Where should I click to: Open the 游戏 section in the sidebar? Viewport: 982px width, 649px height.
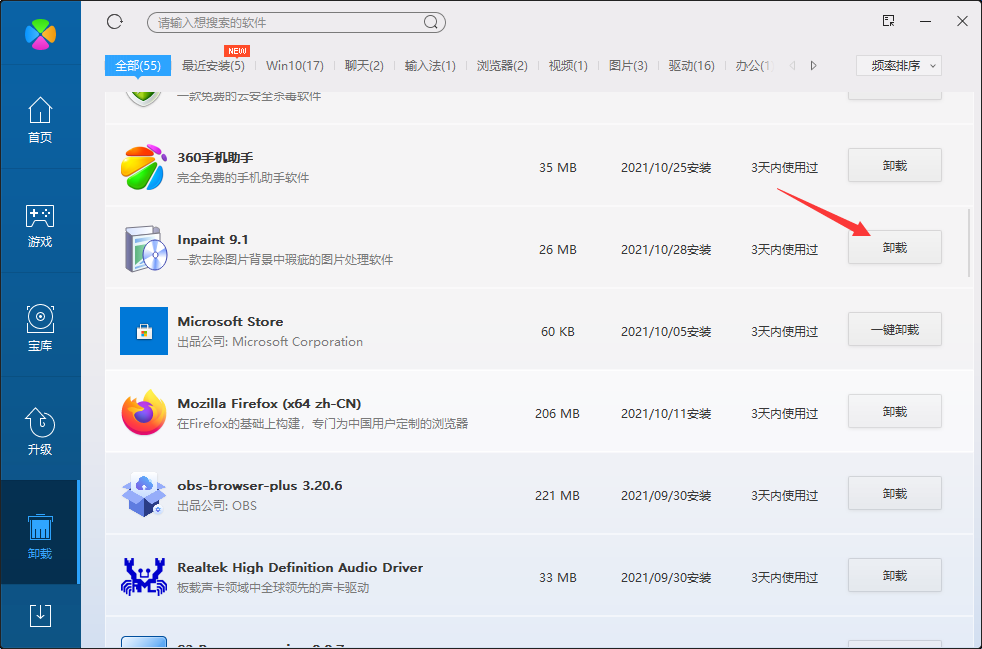point(40,226)
